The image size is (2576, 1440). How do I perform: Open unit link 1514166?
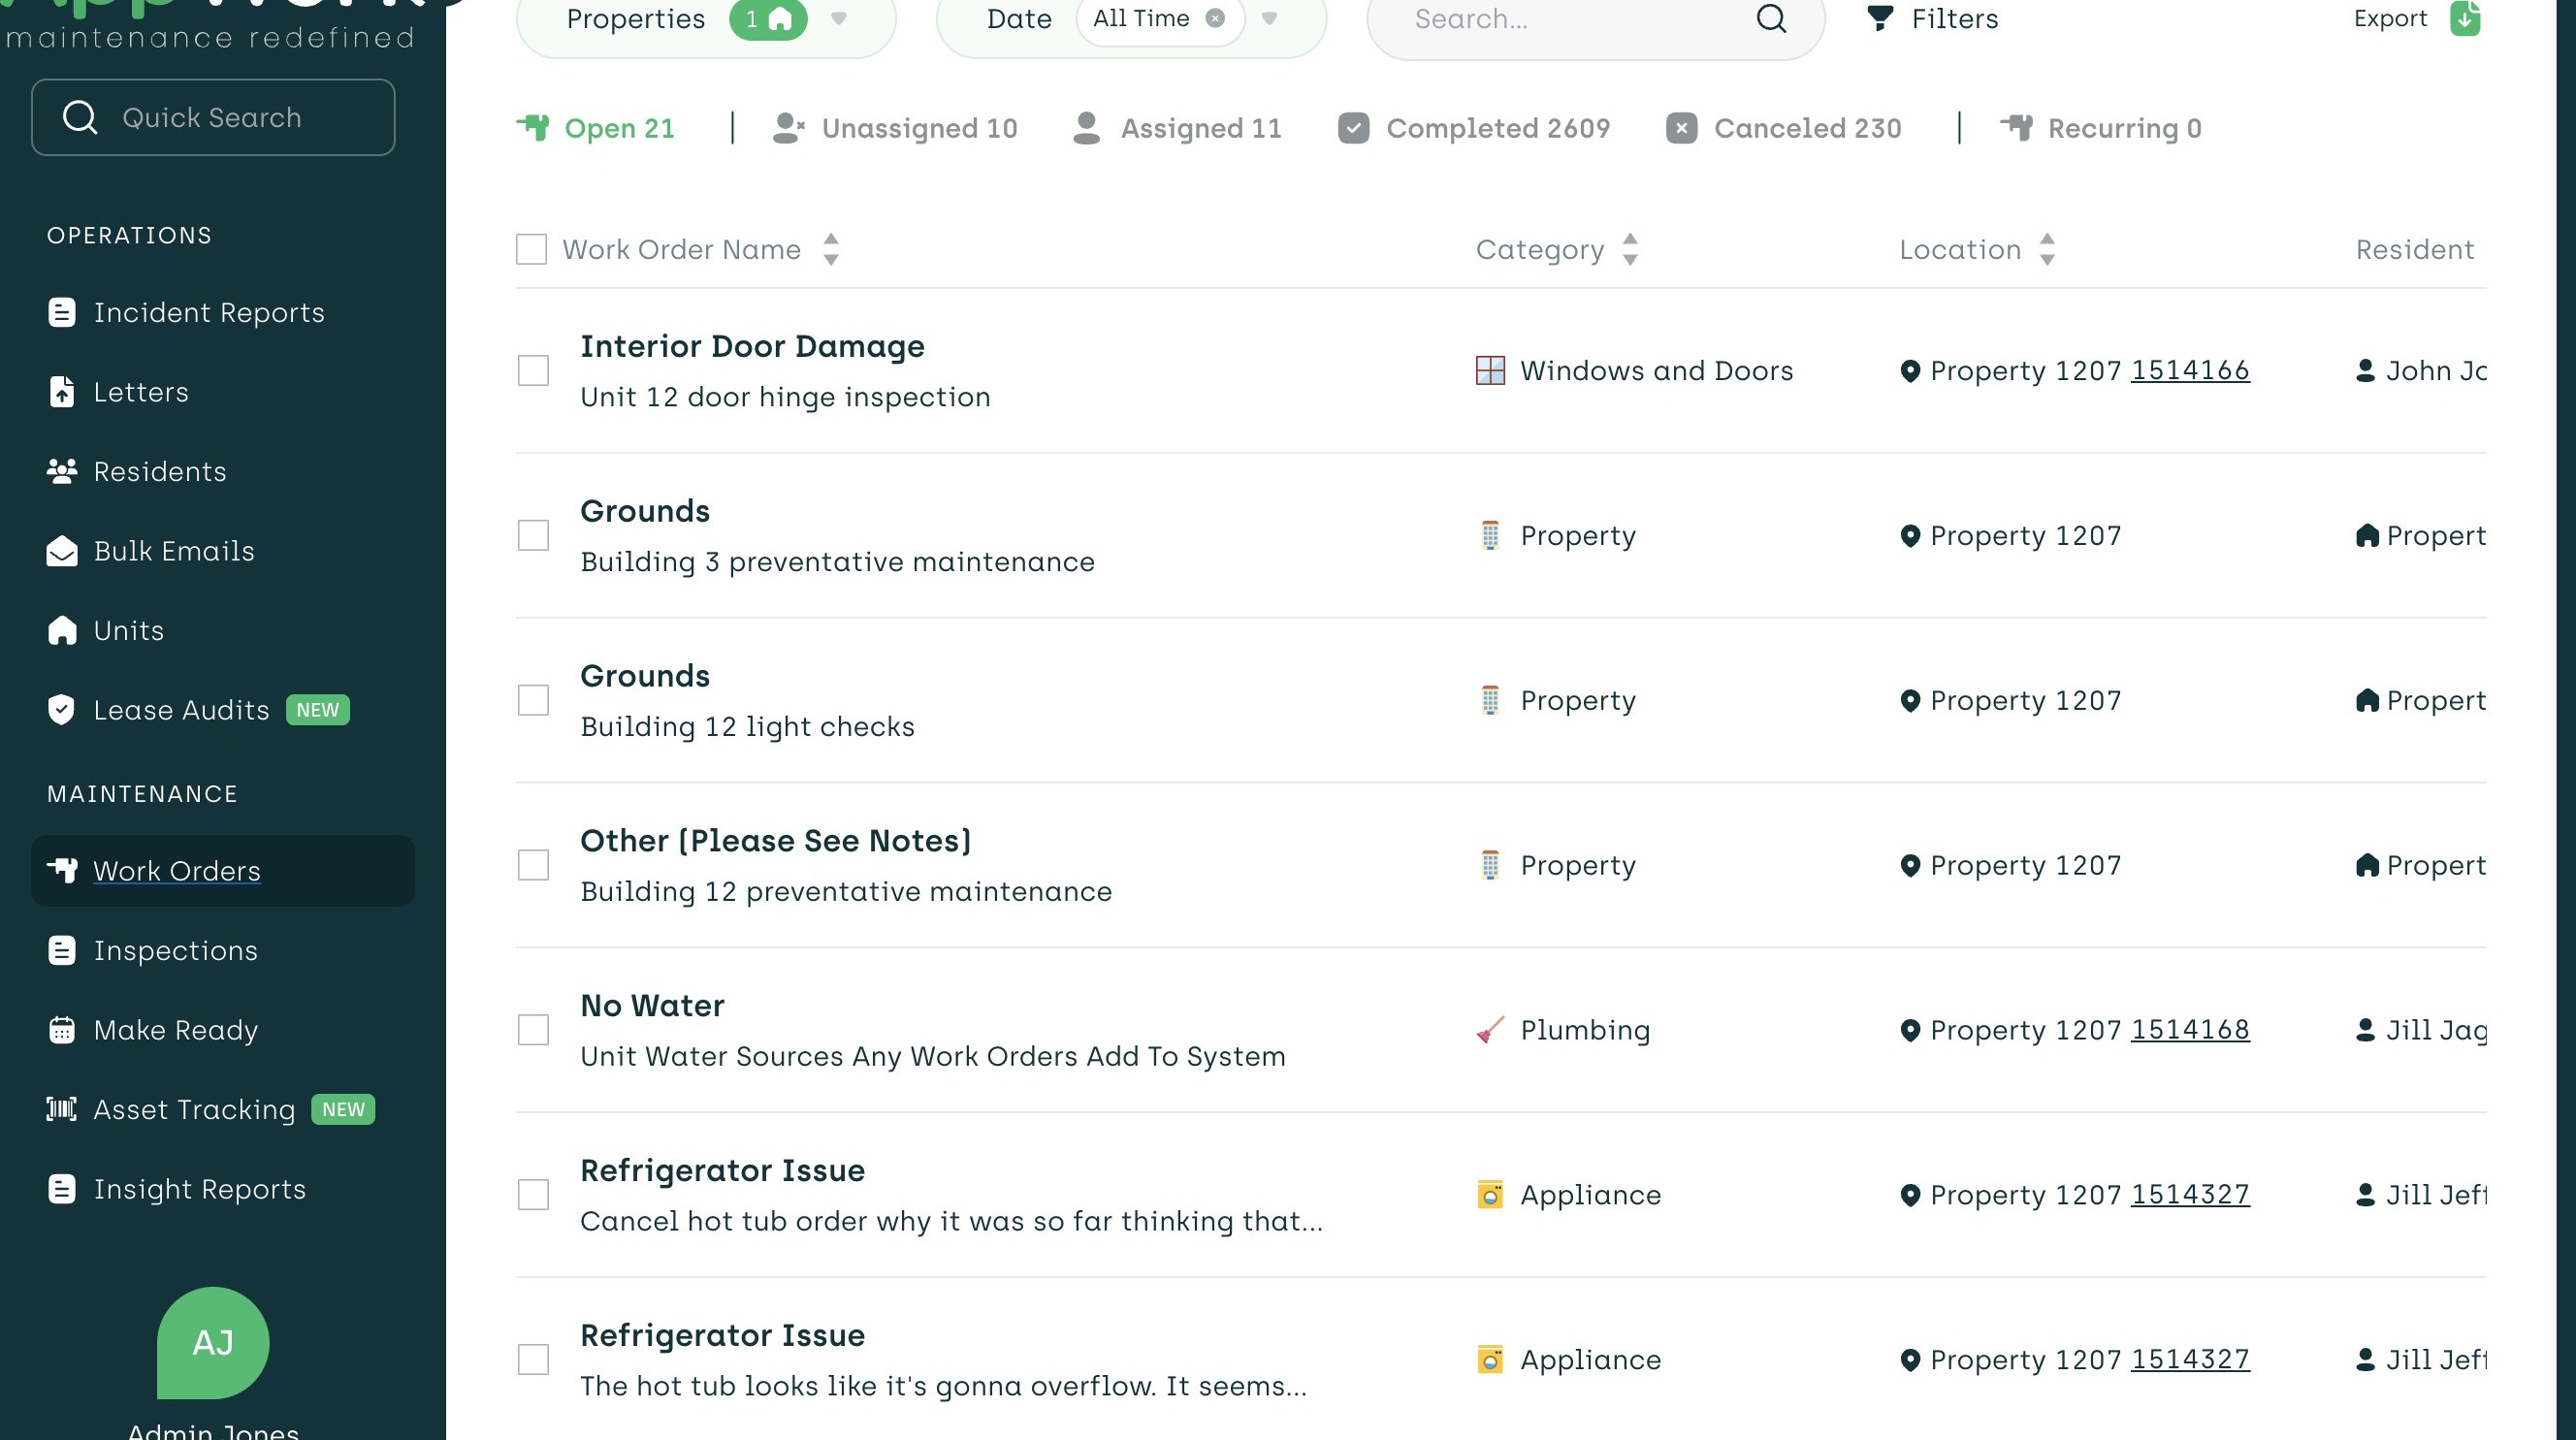click(2190, 370)
